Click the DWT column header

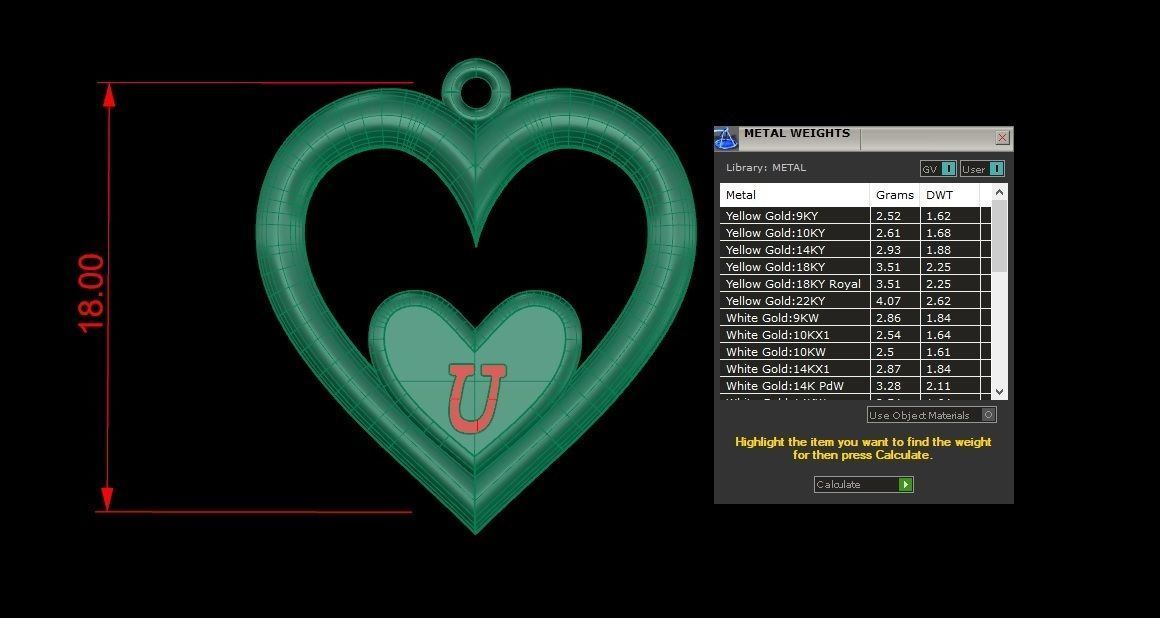tap(949, 195)
